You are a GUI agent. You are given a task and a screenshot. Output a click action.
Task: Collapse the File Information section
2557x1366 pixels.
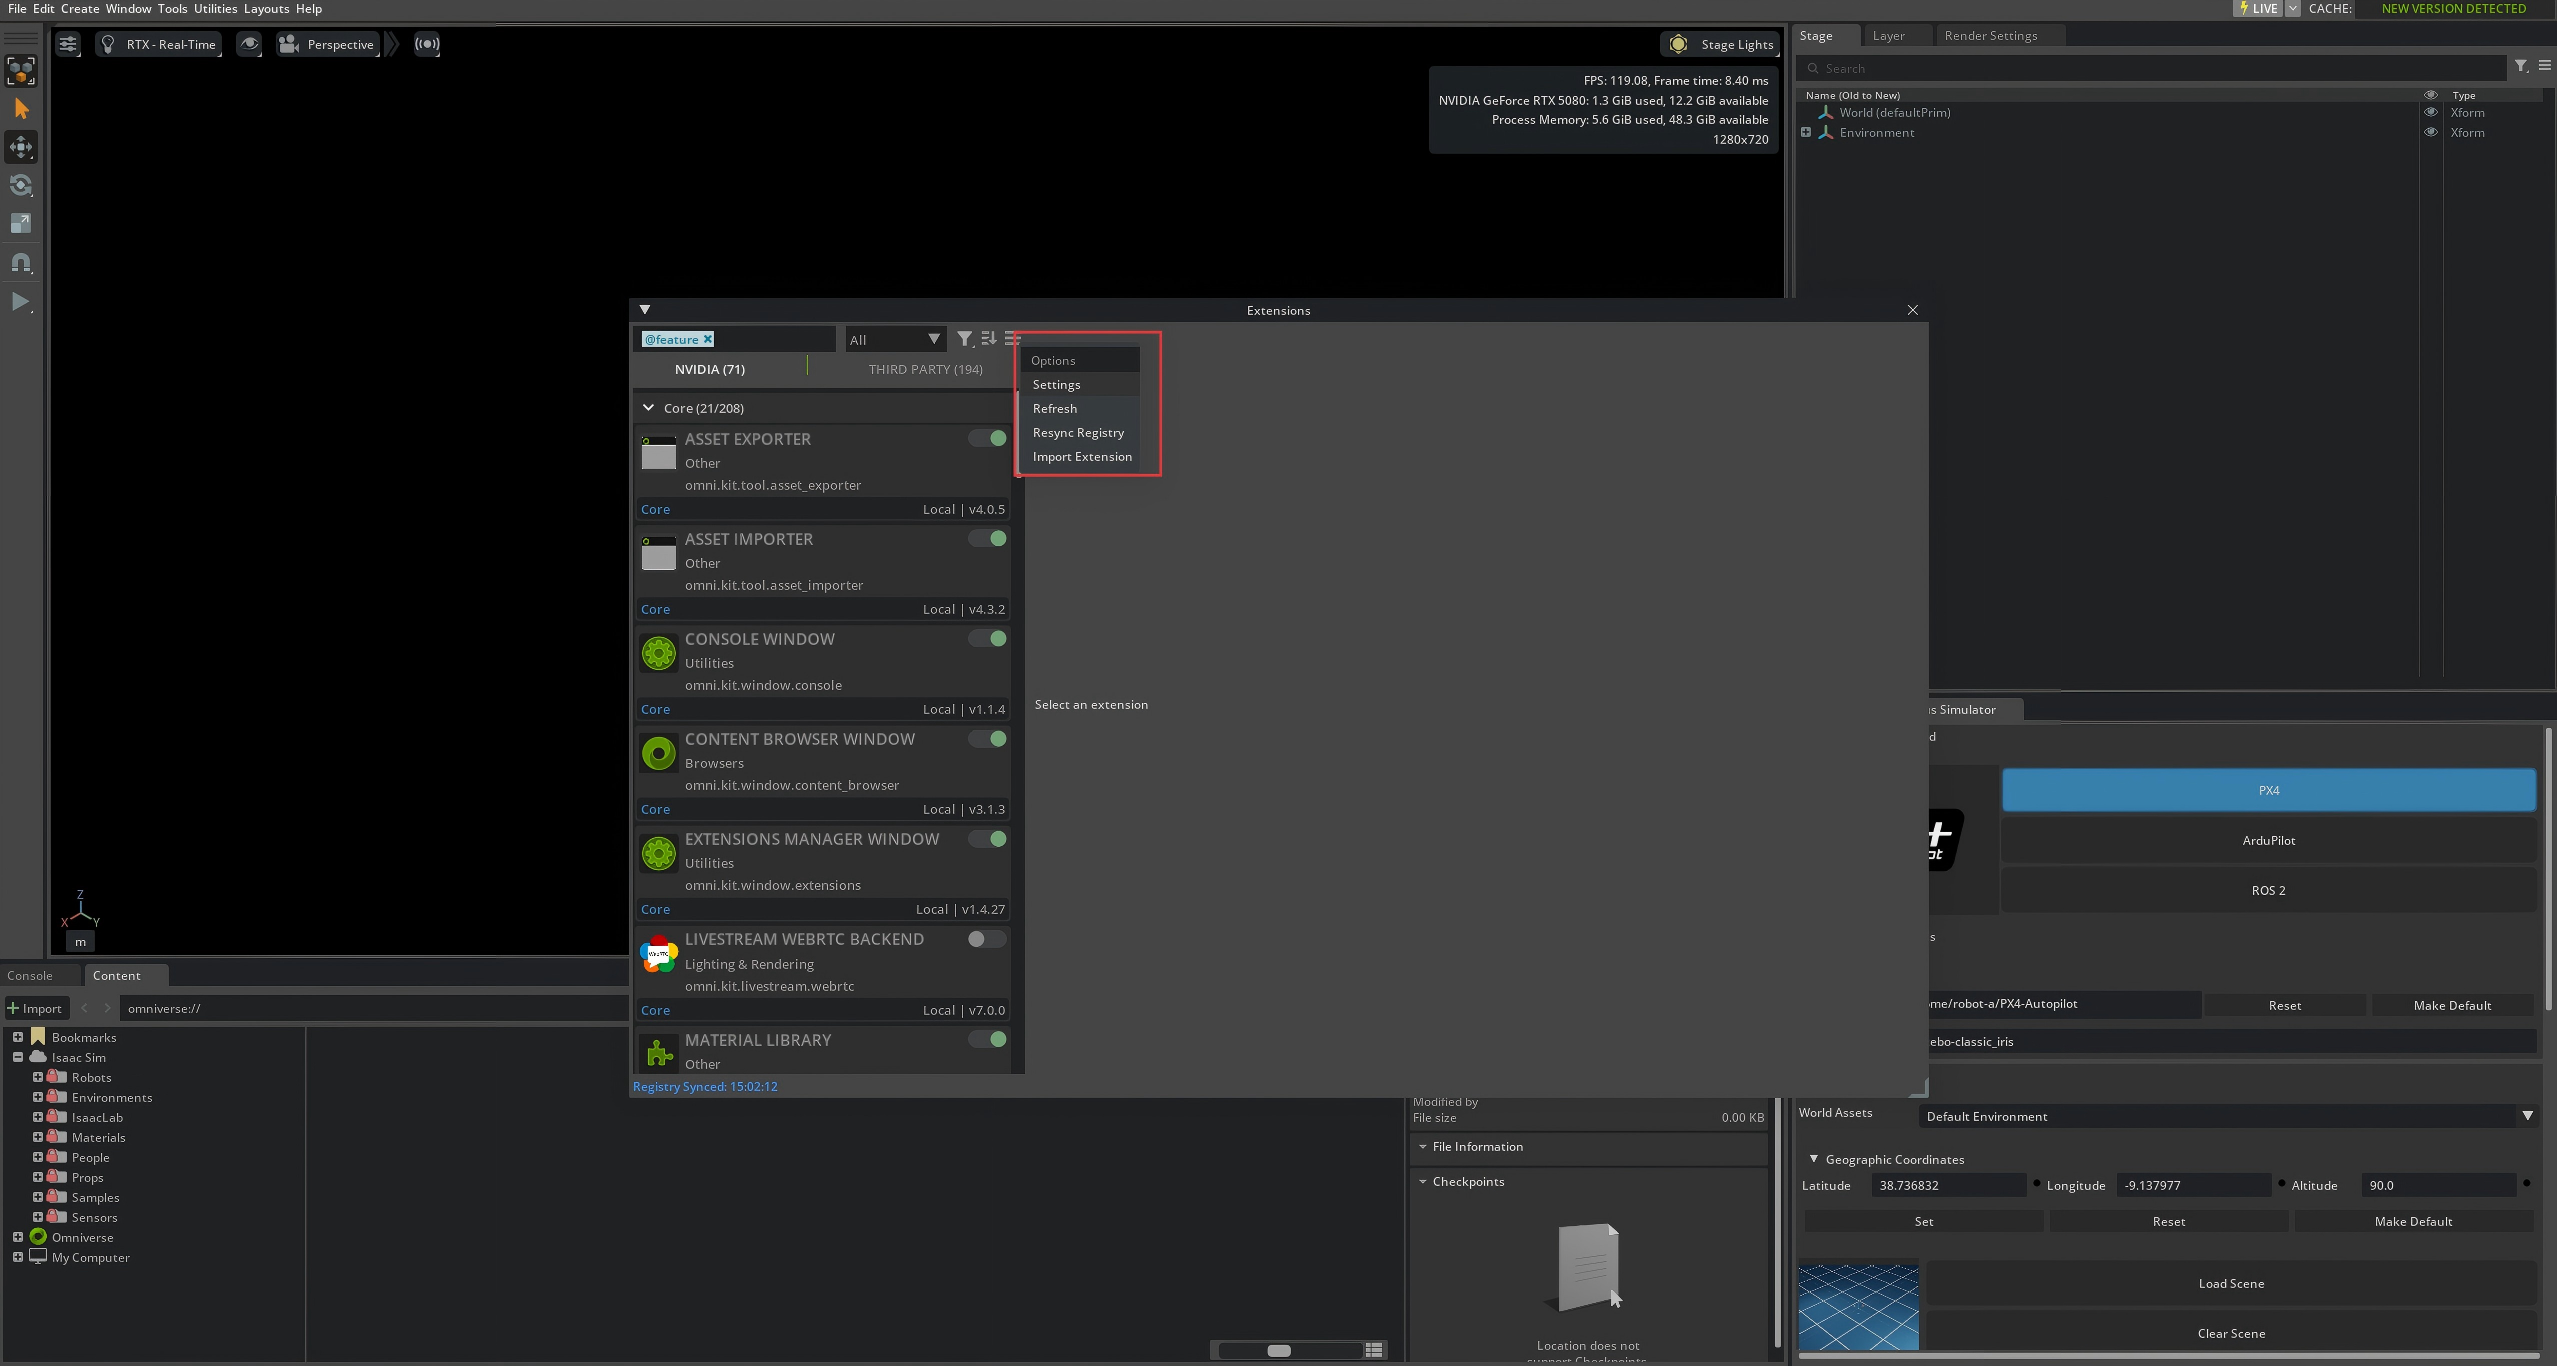click(x=1423, y=1147)
